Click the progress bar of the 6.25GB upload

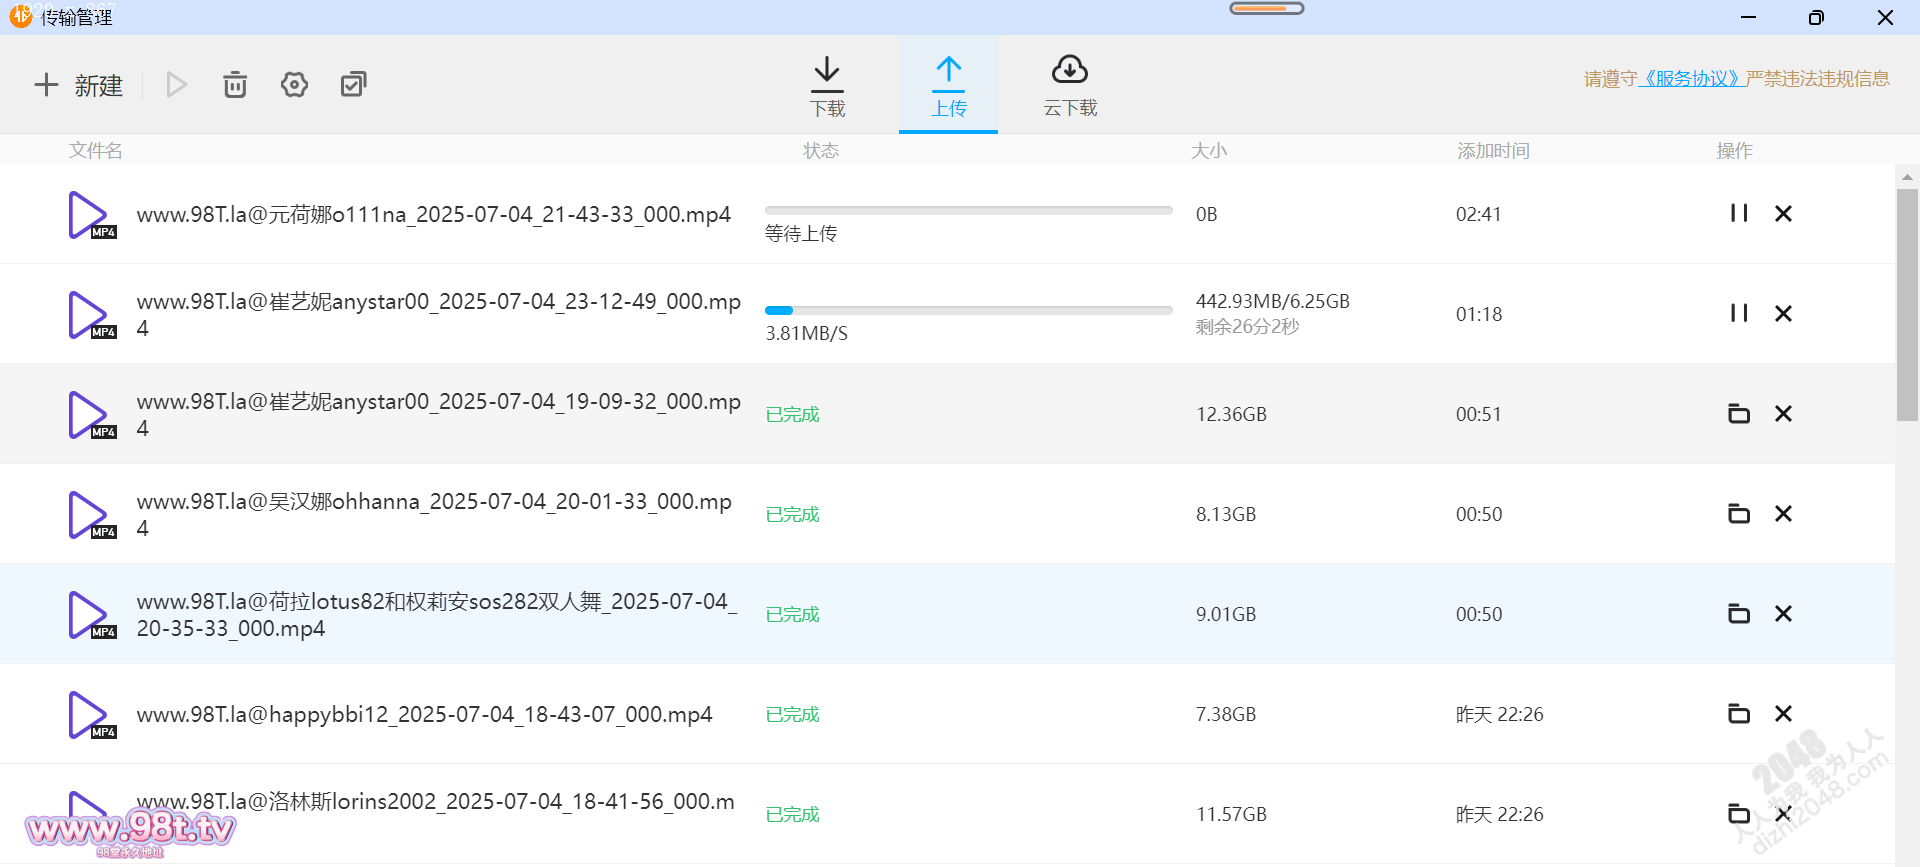(968, 310)
